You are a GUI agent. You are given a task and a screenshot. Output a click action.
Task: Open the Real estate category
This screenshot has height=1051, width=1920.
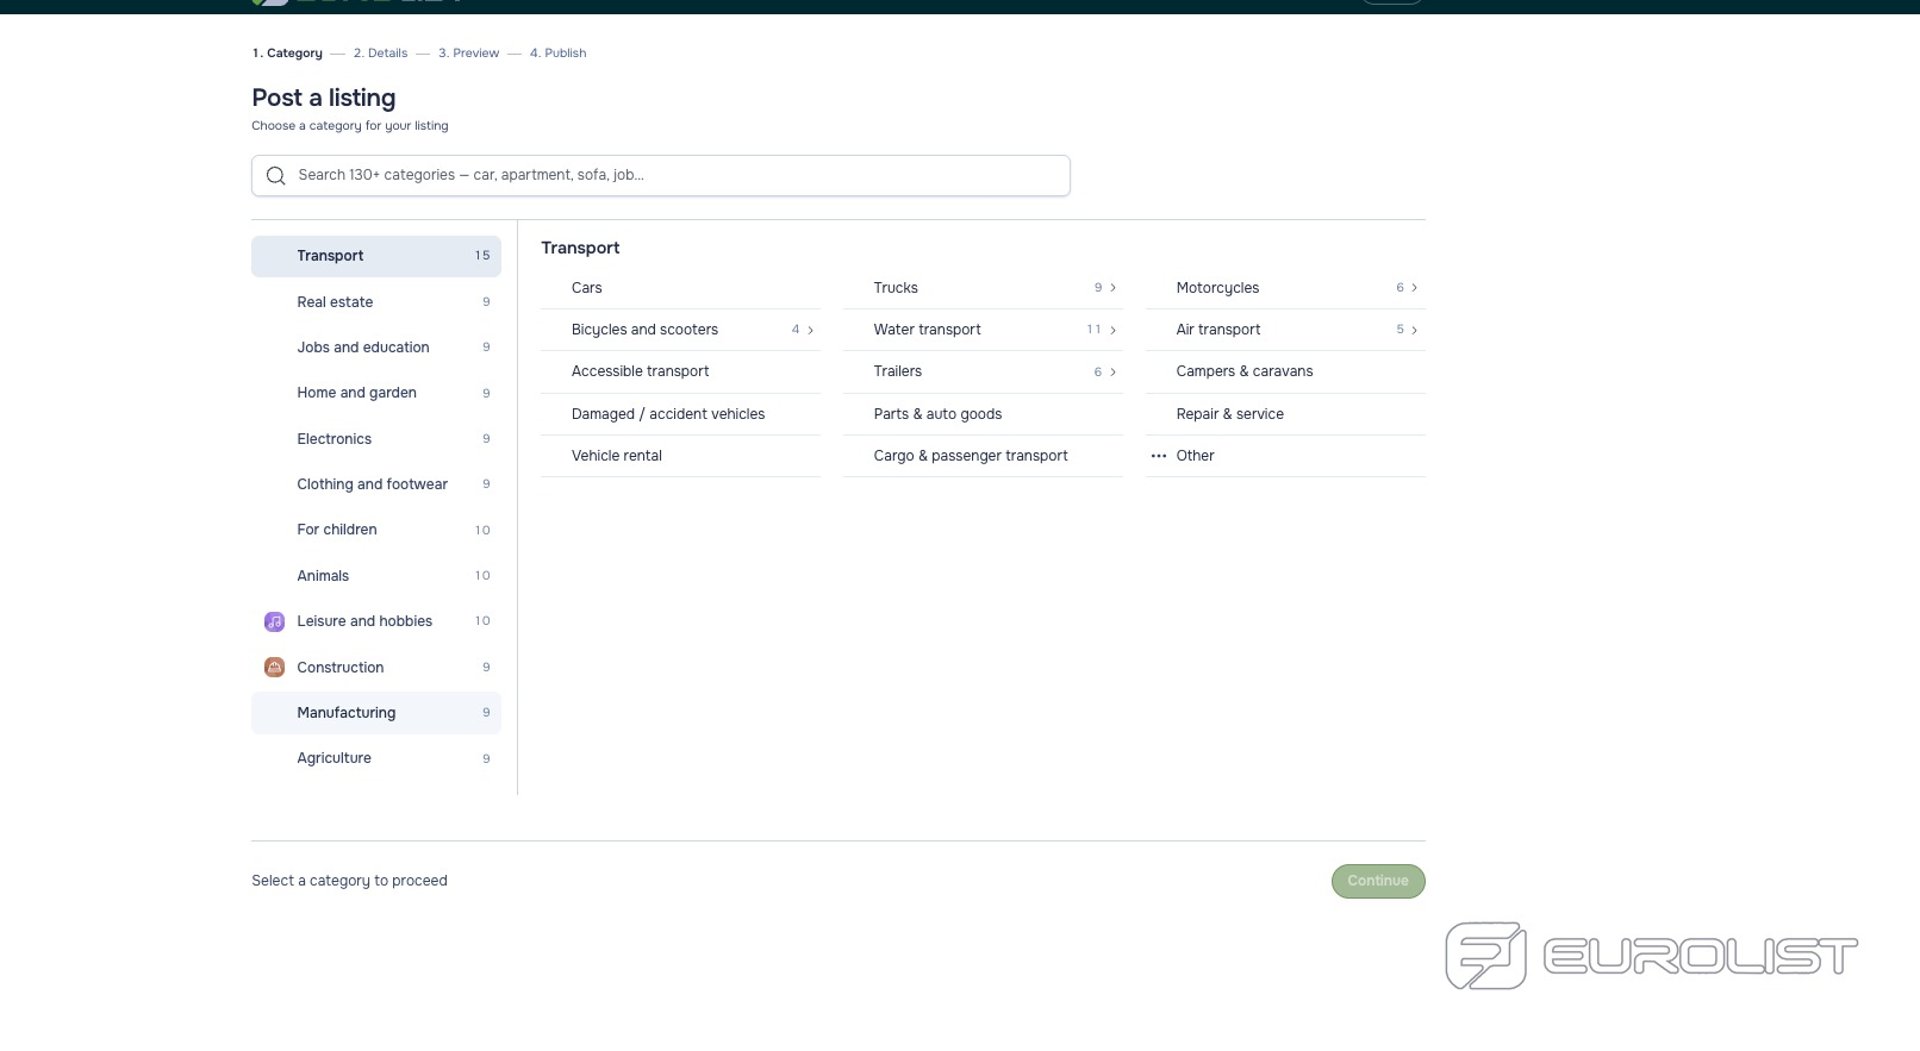(376, 302)
